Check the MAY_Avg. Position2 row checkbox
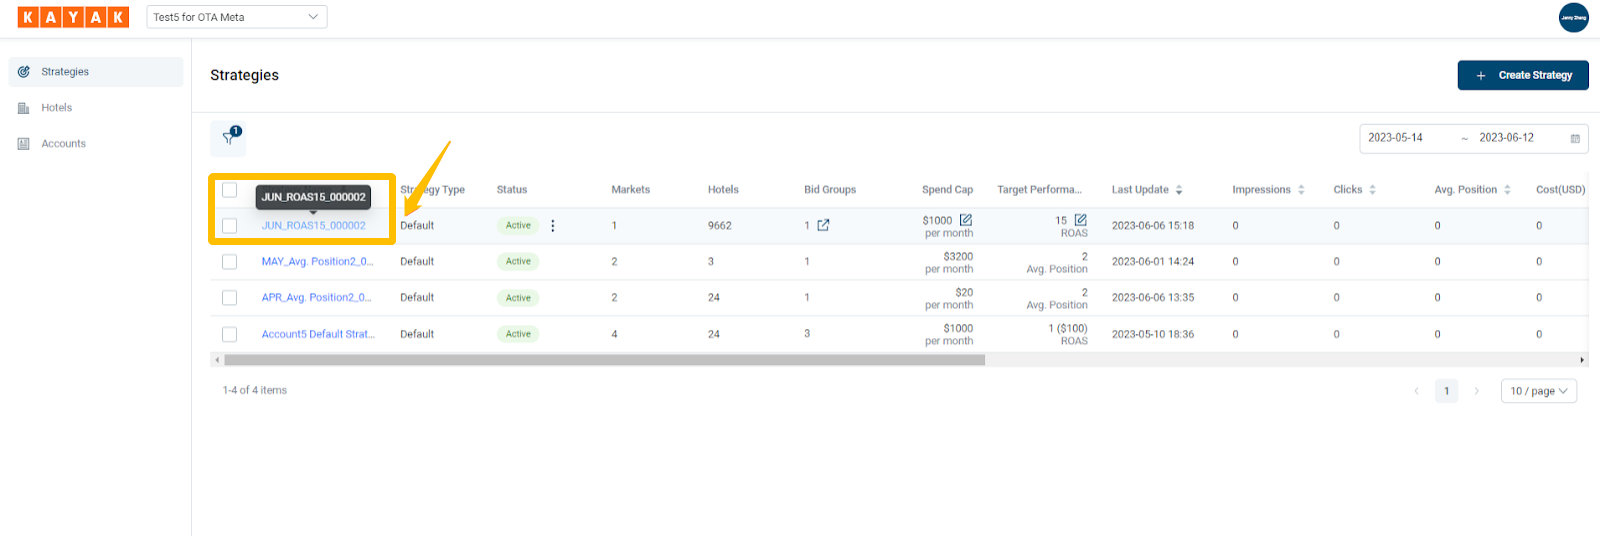Image resolution: width=1600 pixels, height=536 pixels. click(x=230, y=262)
